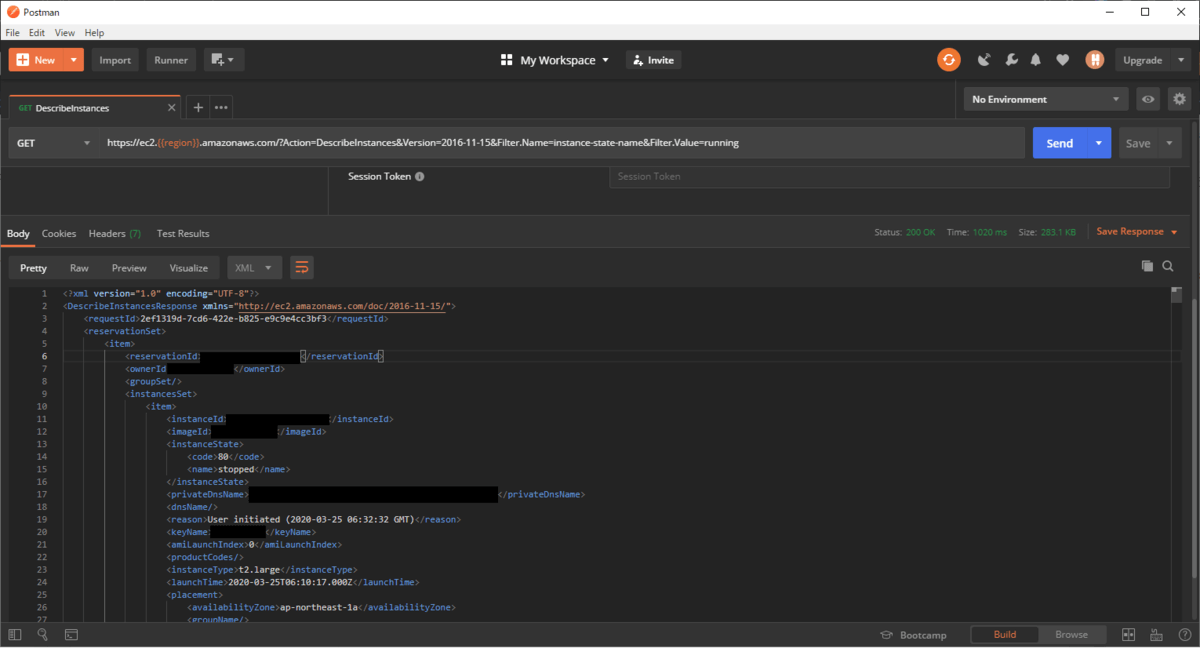This screenshot has width=1200, height=648.
Task: Click the Session Token input field
Action: click(x=889, y=177)
